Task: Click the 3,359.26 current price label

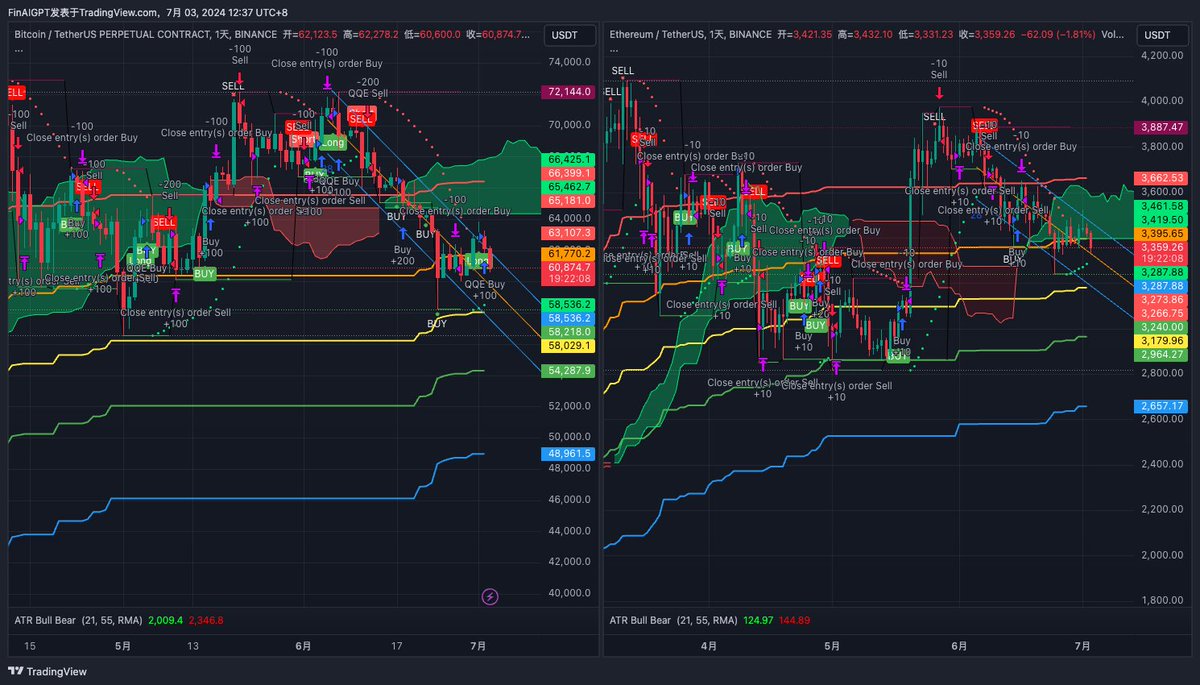Action: (1160, 247)
